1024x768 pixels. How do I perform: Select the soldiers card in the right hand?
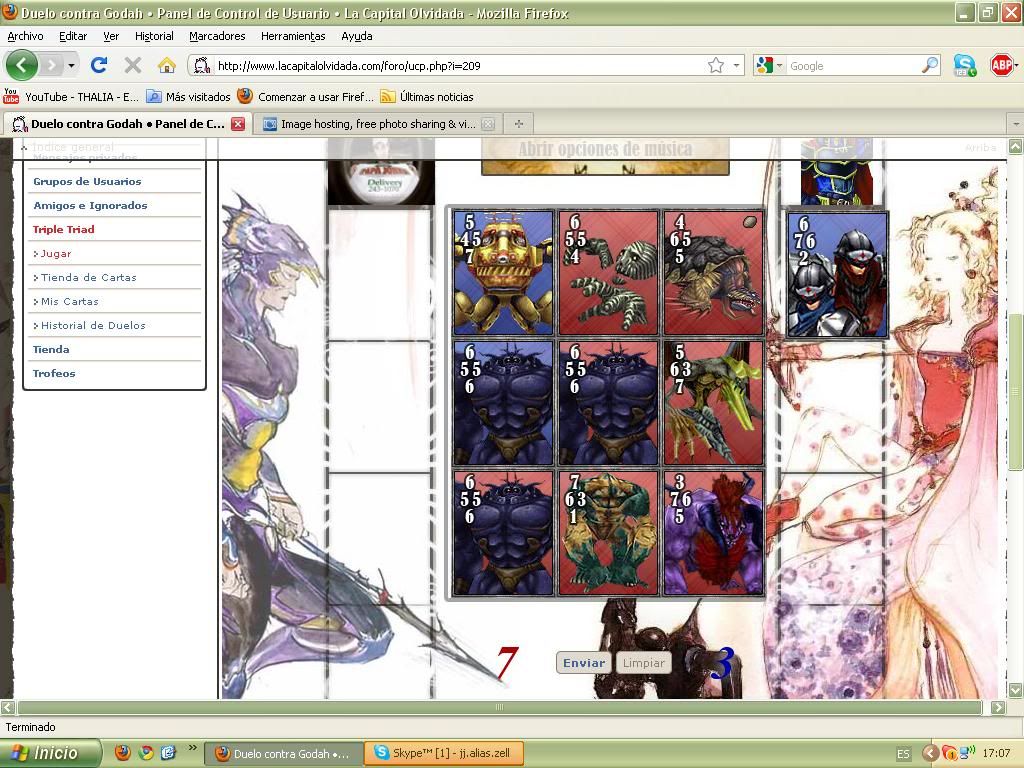click(837, 274)
